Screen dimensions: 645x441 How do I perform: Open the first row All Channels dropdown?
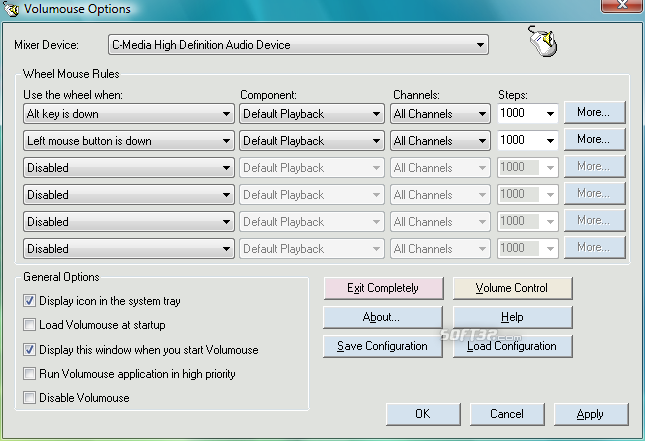click(440, 114)
